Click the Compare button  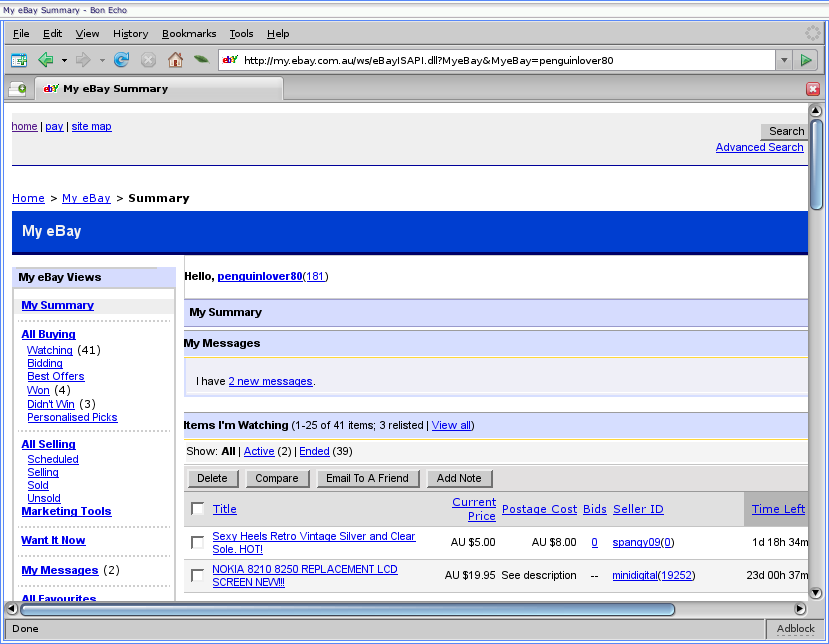click(277, 478)
